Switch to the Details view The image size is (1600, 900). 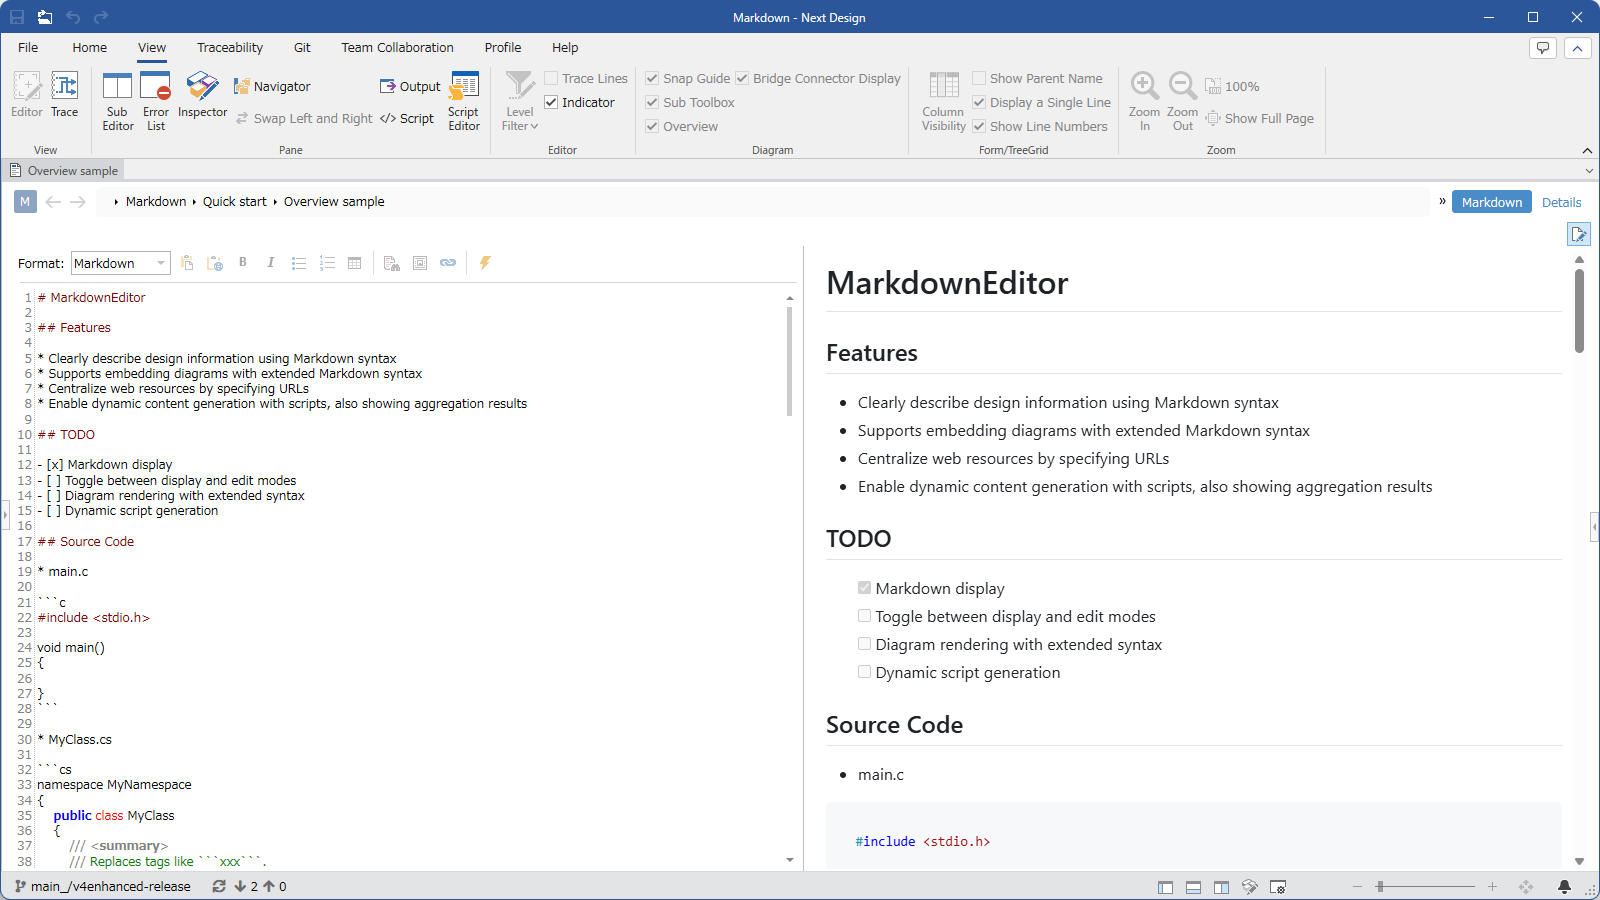tap(1561, 202)
